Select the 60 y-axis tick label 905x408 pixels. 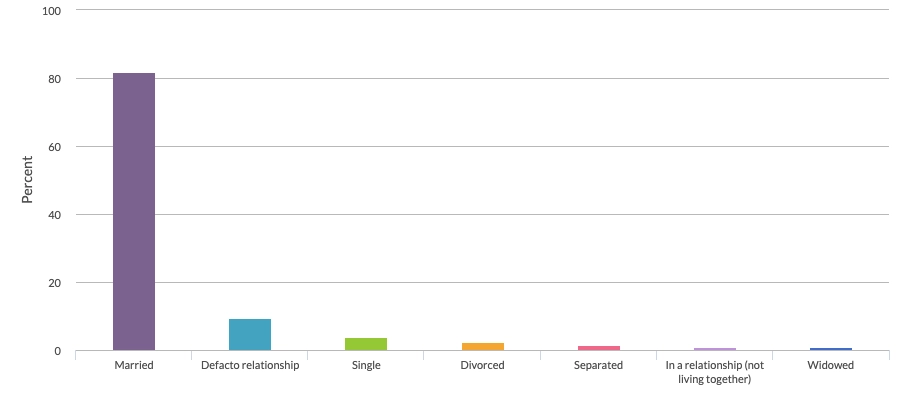coord(55,147)
